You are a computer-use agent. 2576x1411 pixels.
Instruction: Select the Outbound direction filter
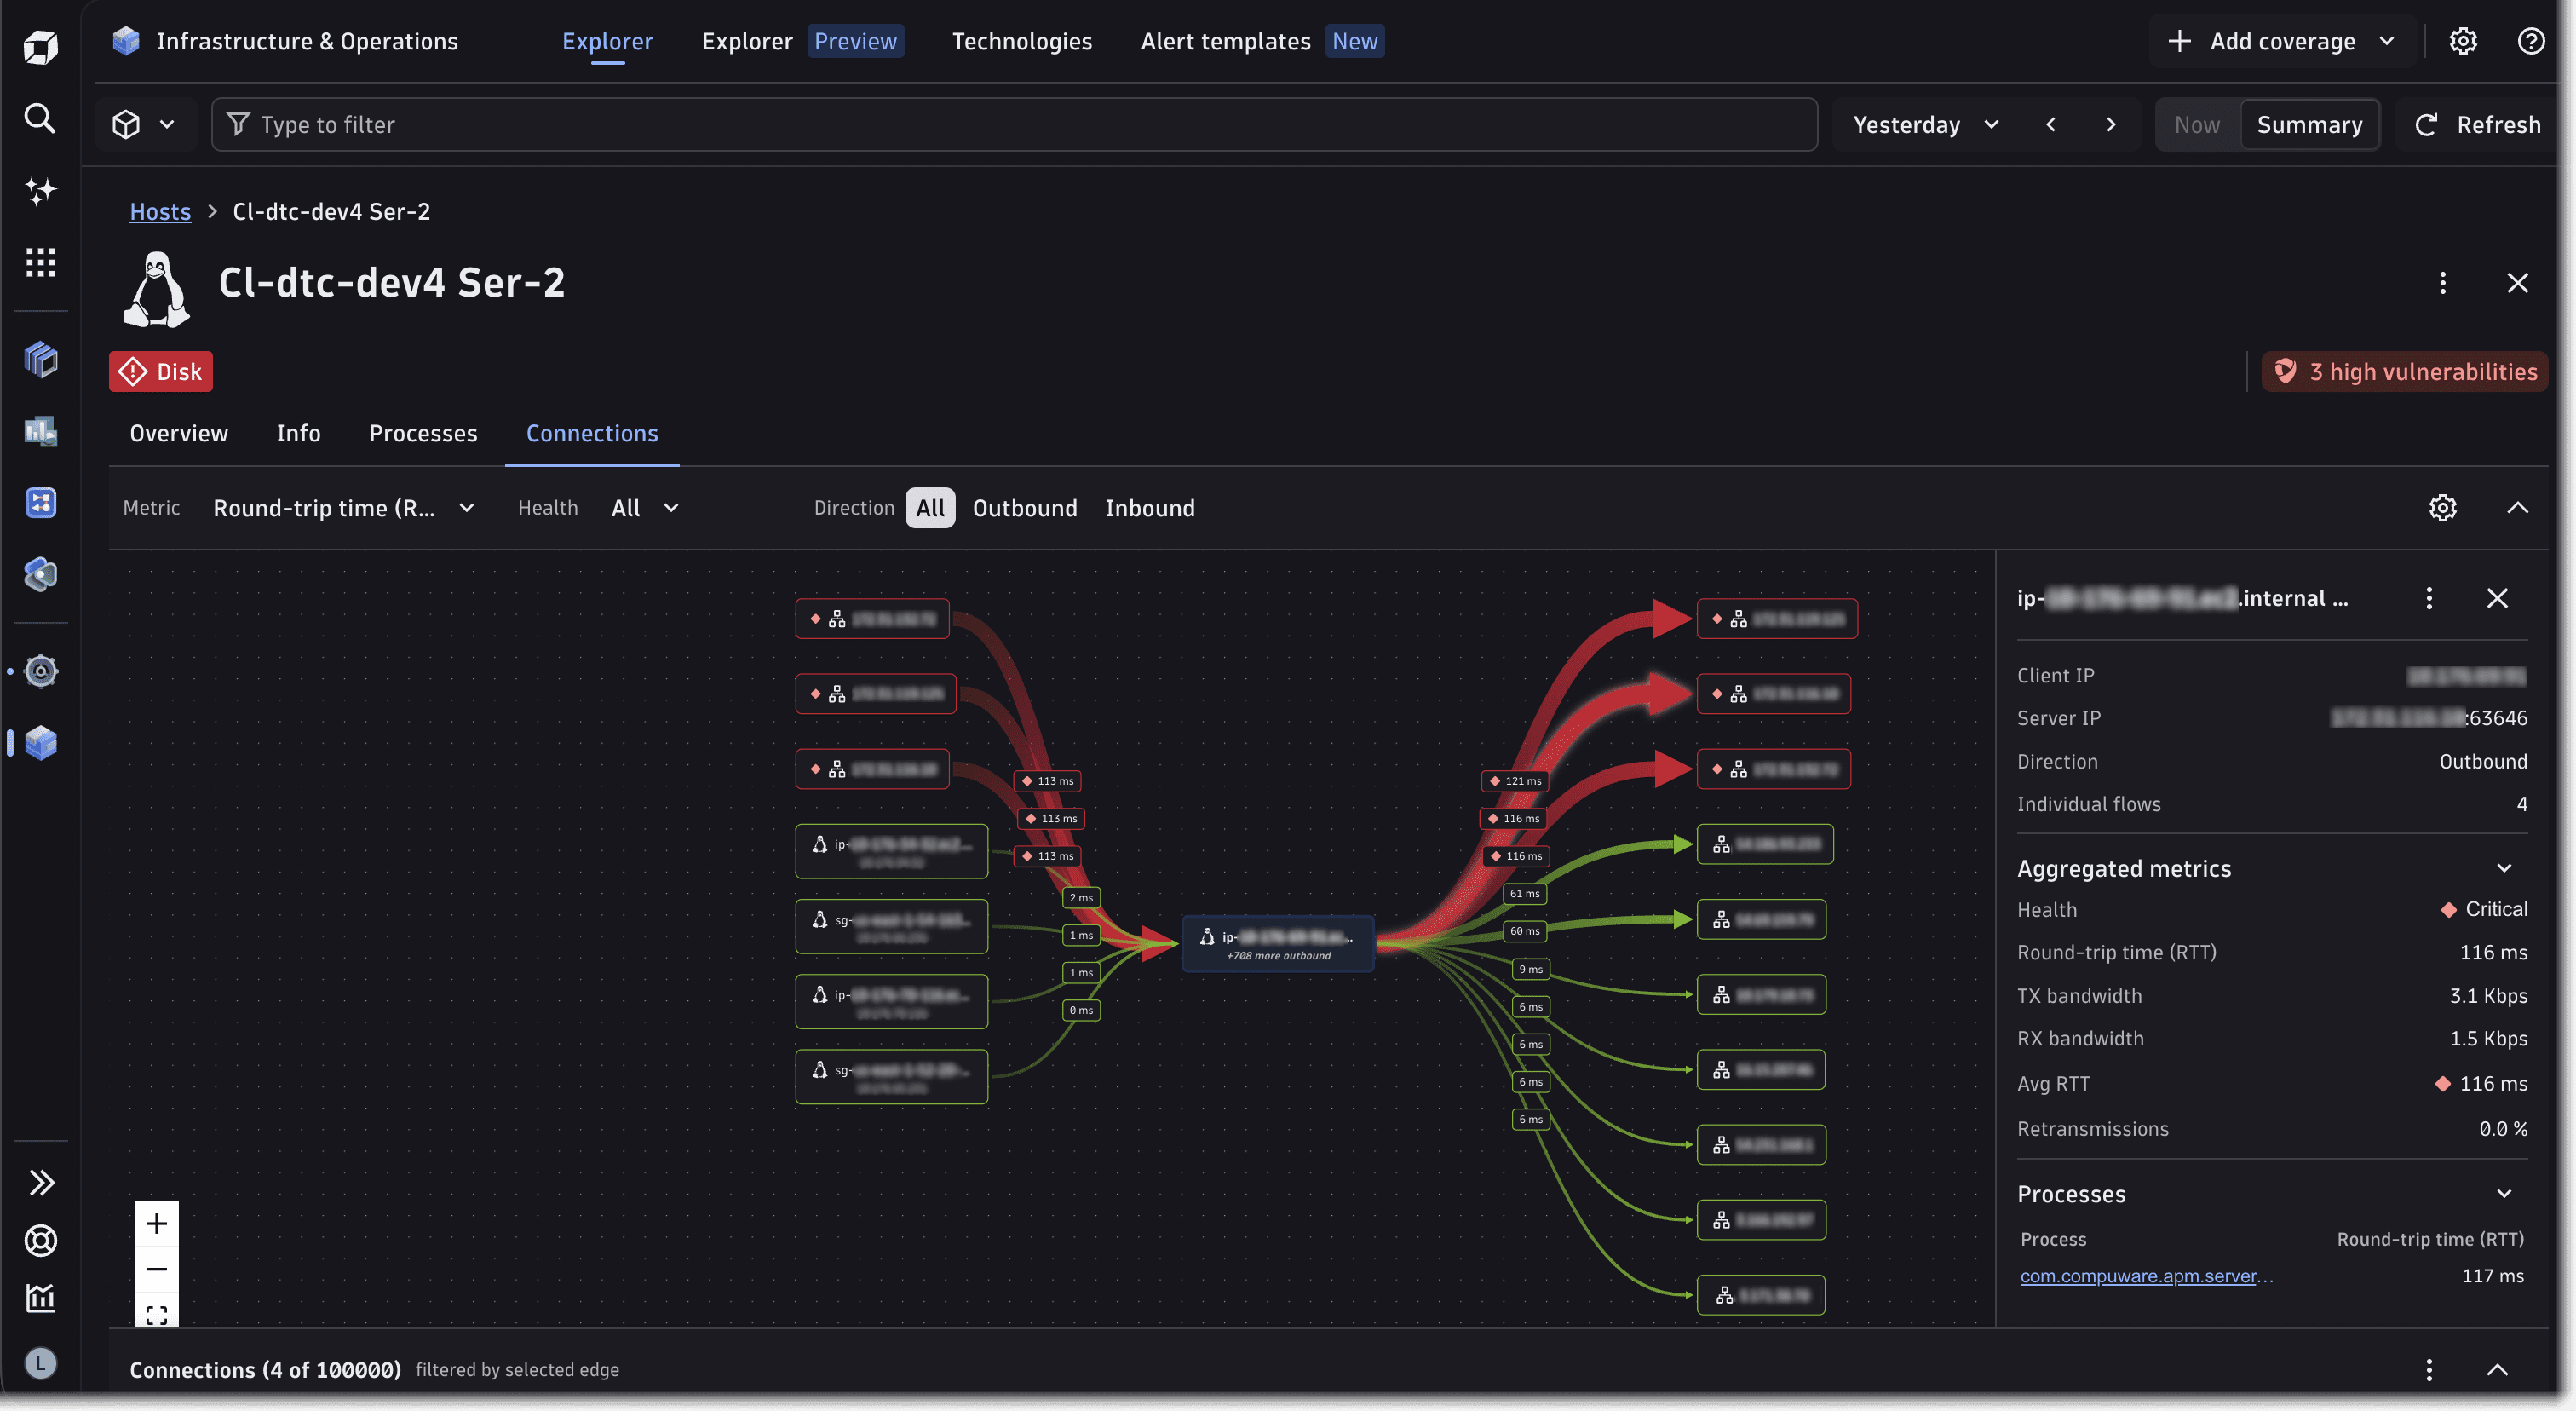pyautogui.click(x=1025, y=508)
